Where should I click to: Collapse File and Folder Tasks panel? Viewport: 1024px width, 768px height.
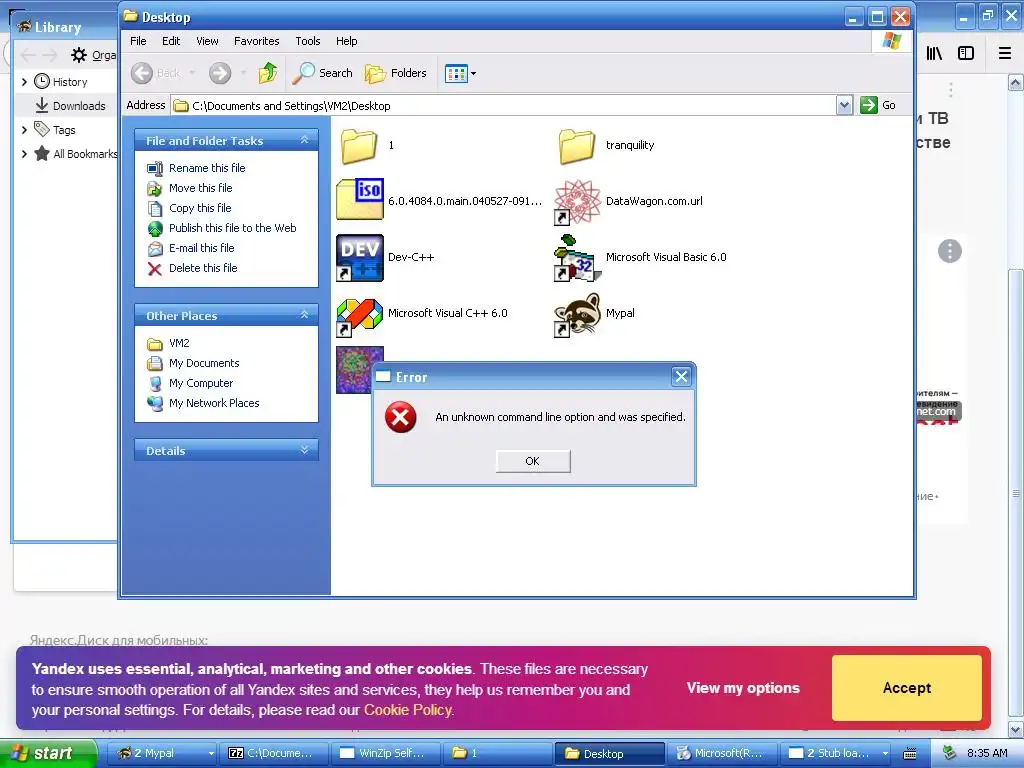point(304,140)
